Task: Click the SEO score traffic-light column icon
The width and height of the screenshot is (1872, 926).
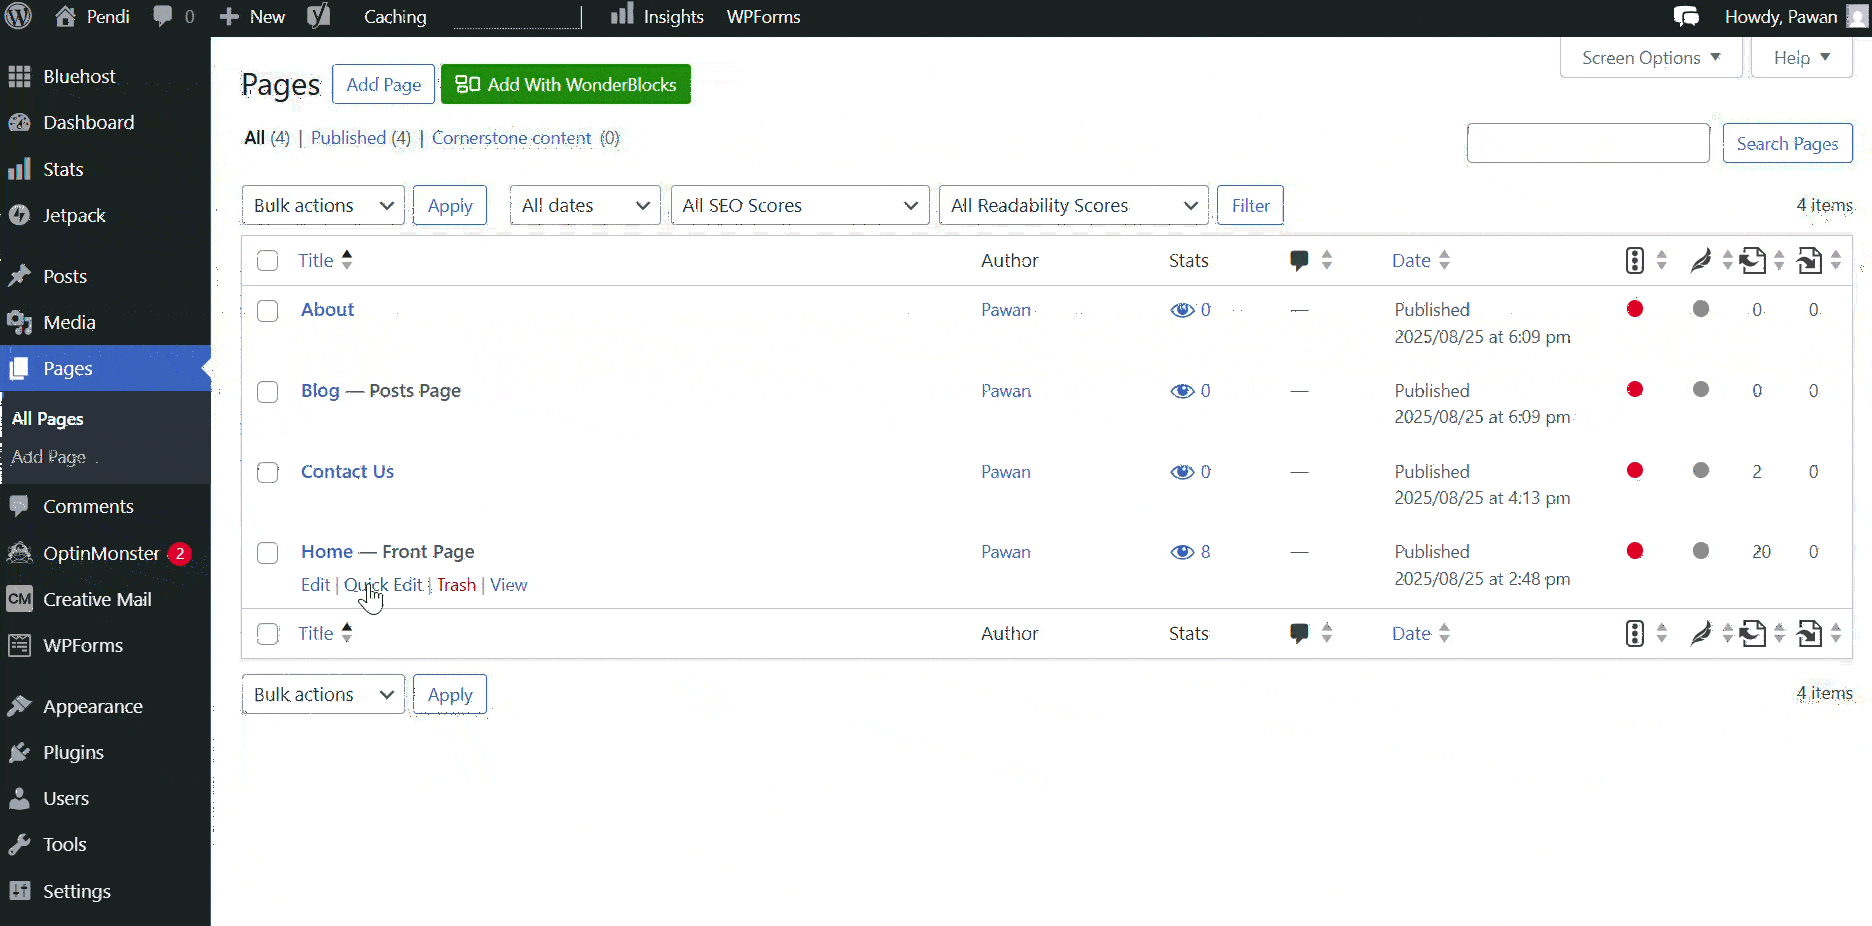Action: coord(1634,260)
